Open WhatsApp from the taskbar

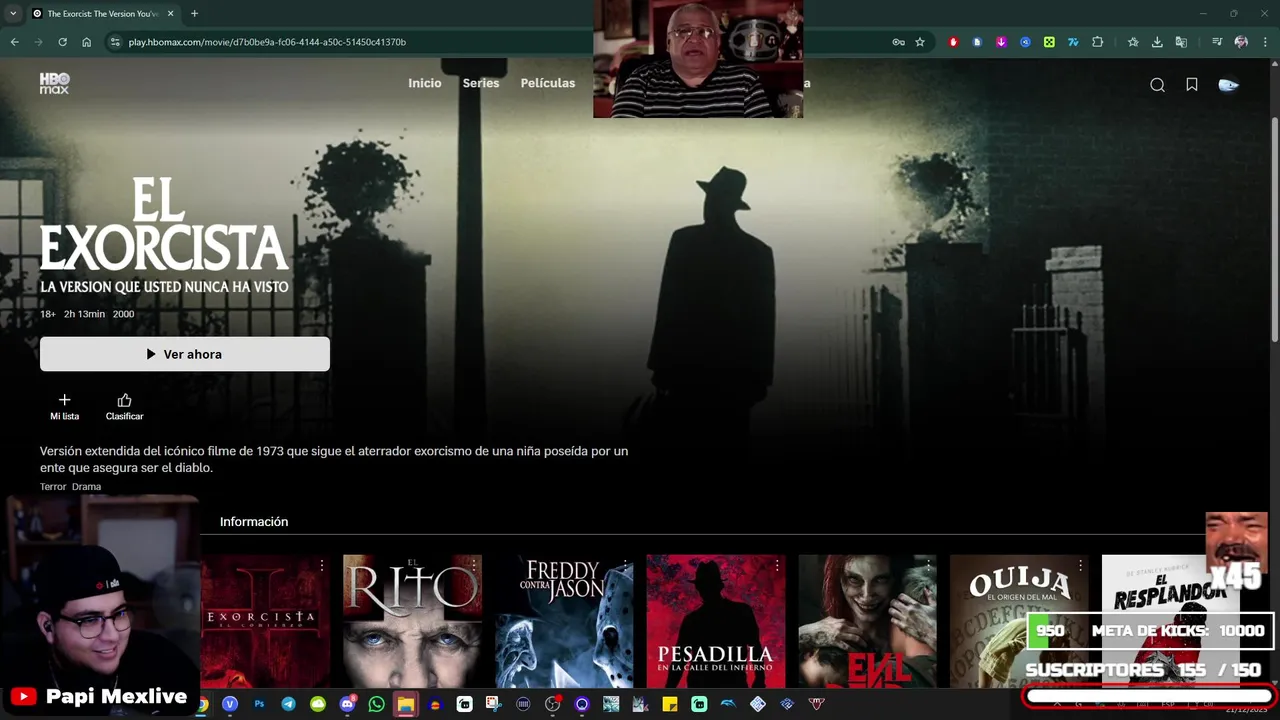pos(376,704)
